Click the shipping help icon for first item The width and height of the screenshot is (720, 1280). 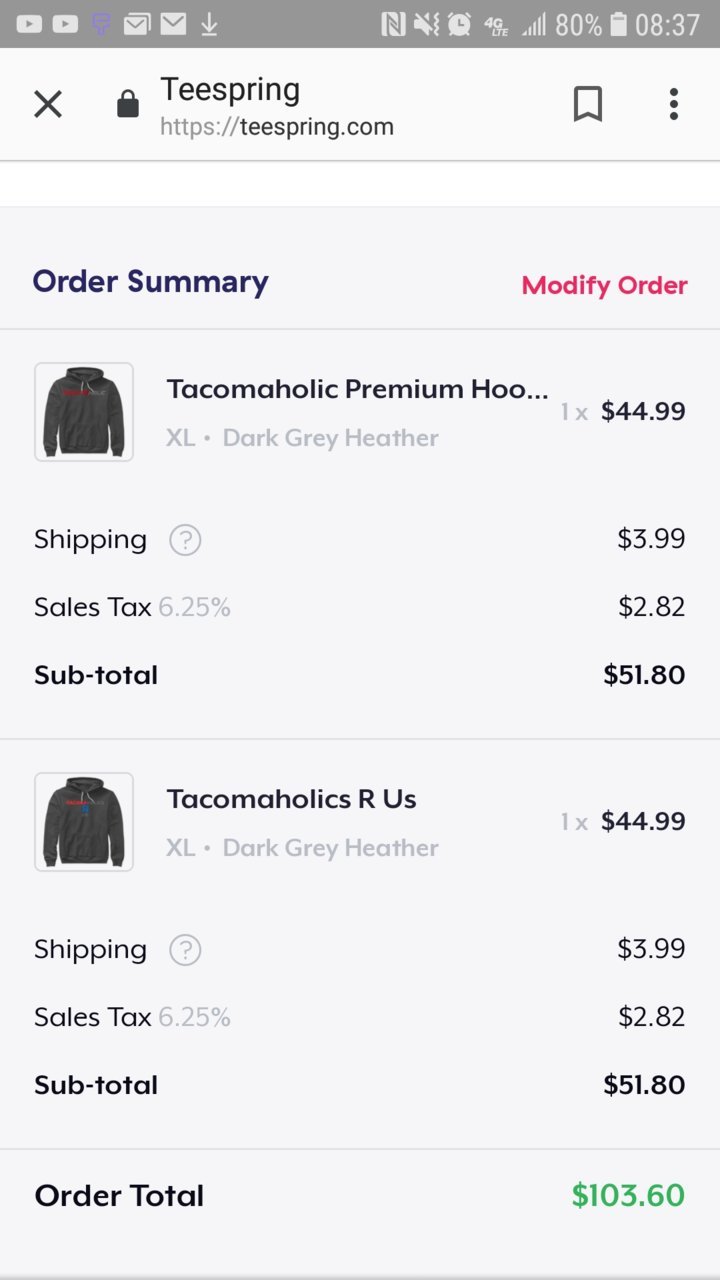pyautogui.click(x=185, y=540)
